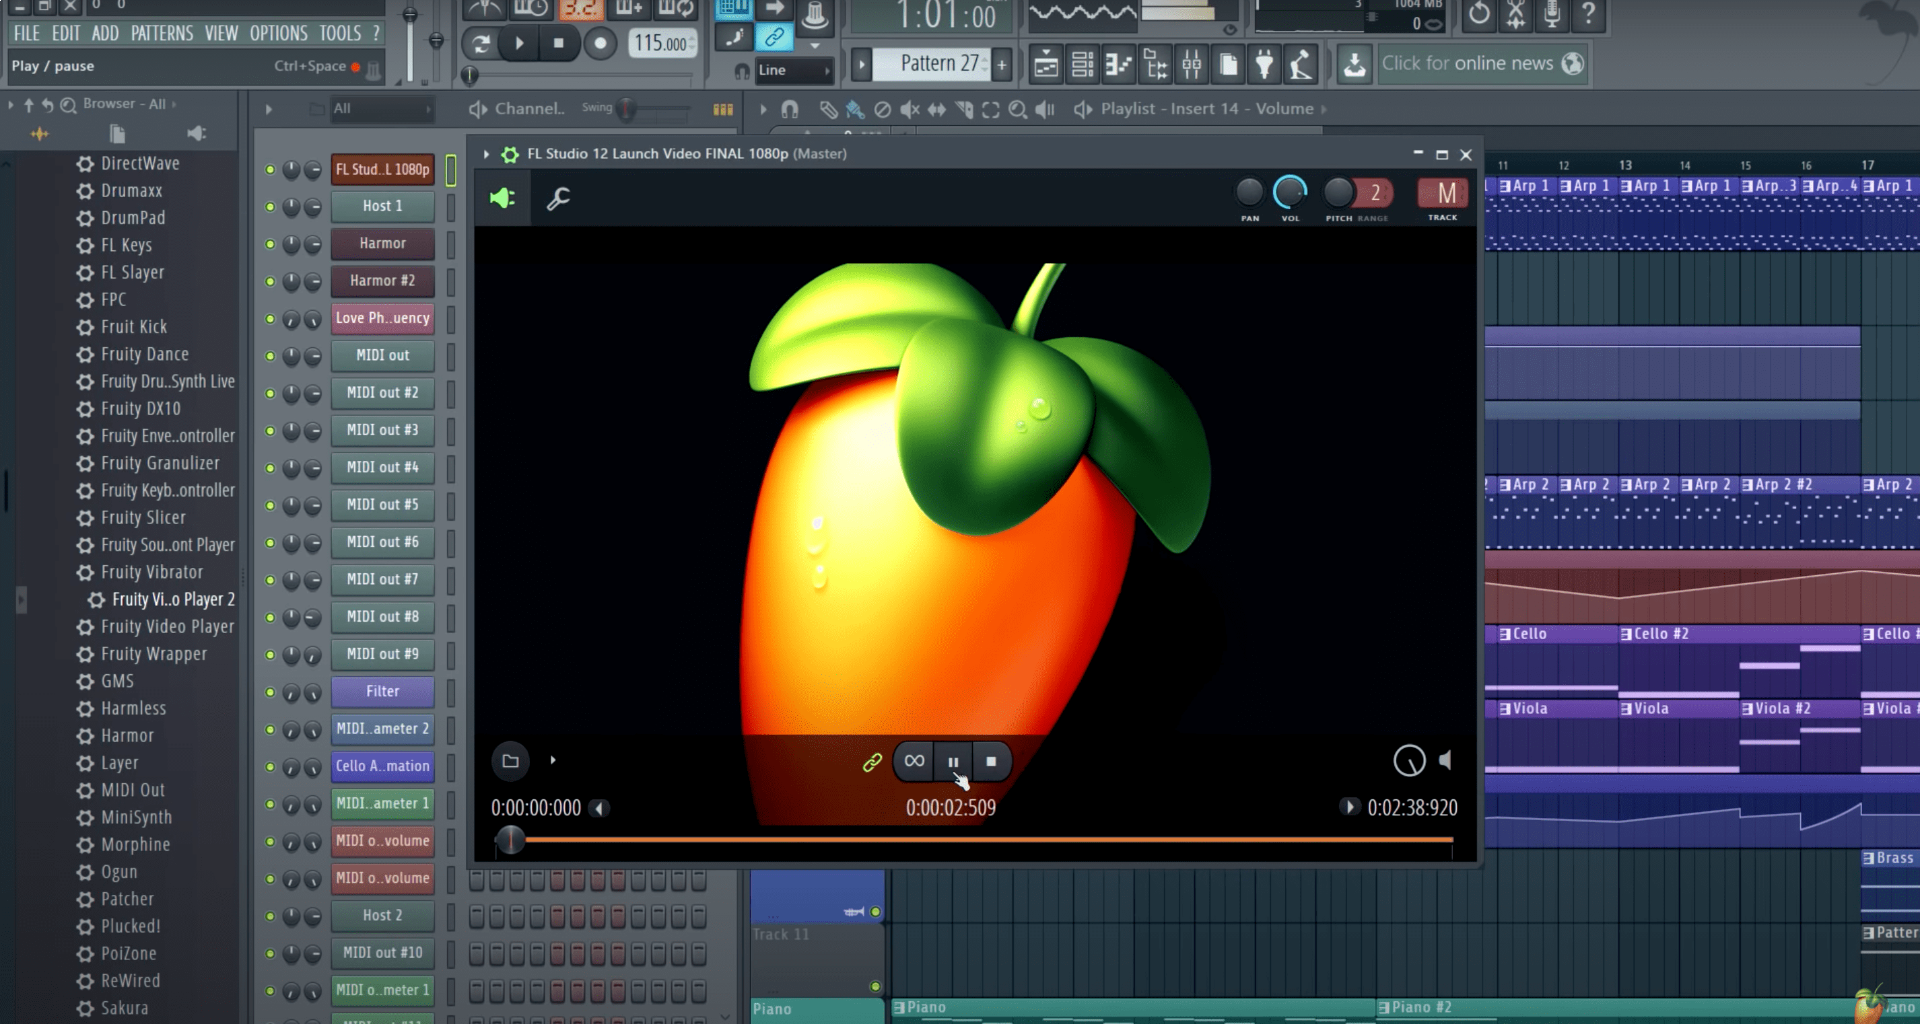This screenshot has width=1920, height=1024.
Task: Open the Playlist menu arrow
Action: point(763,109)
